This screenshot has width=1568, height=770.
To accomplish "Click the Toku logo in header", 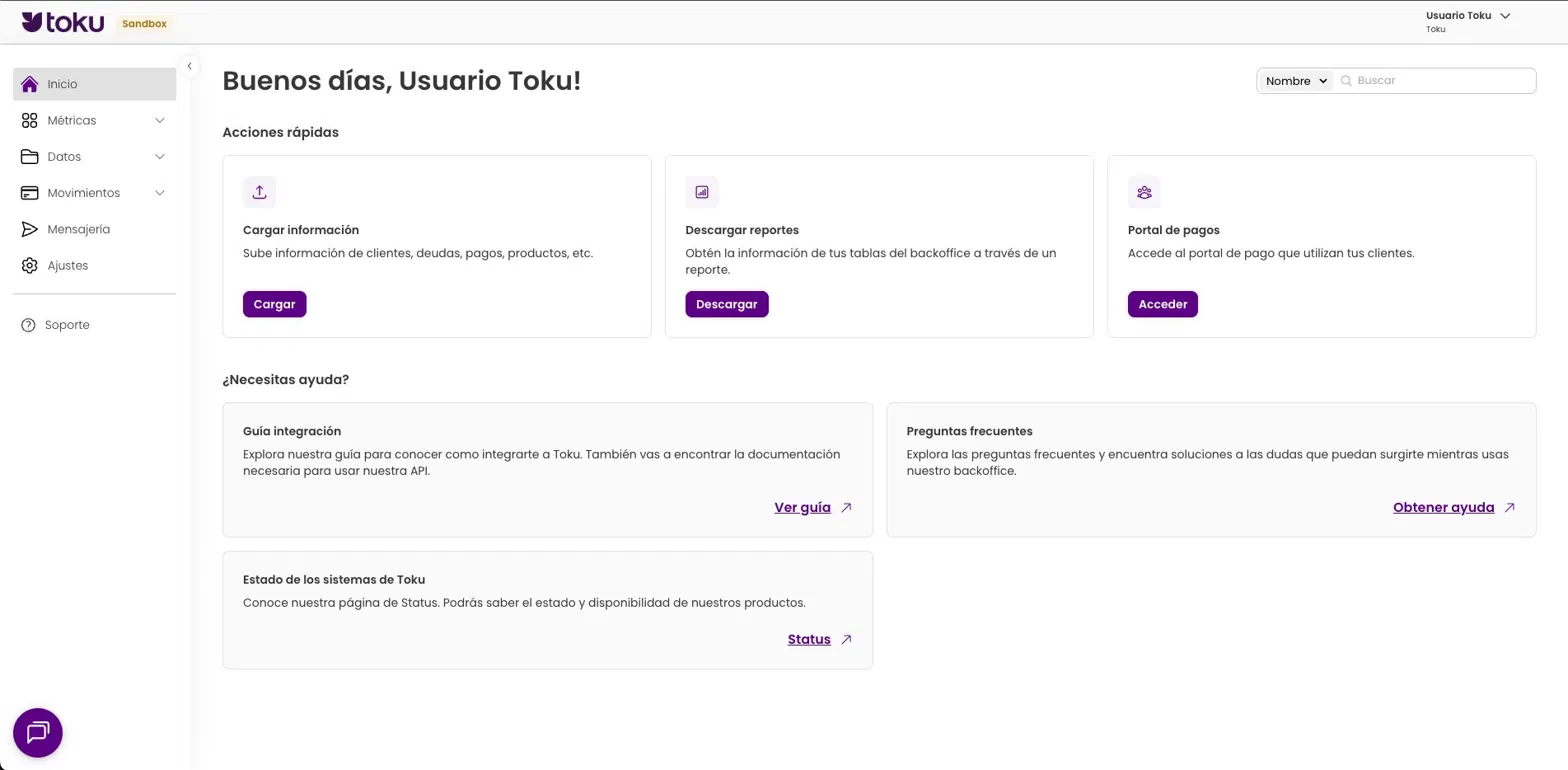I will click(62, 22).
